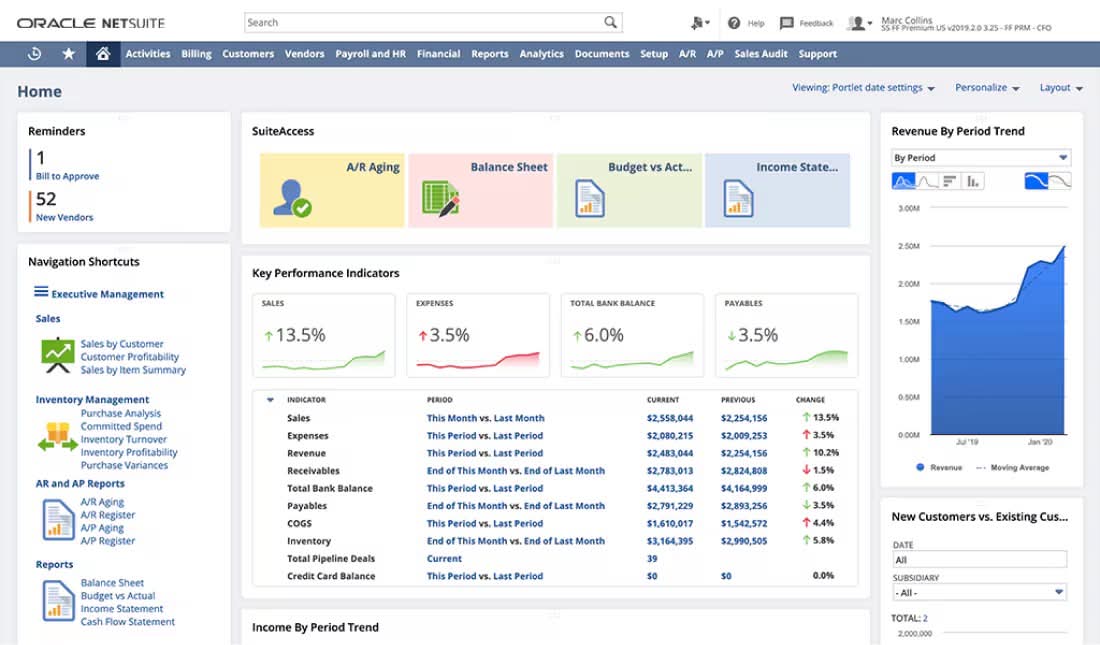1100x645 pixels.
Task: Open the By Period dropdown
Action: 980,157
